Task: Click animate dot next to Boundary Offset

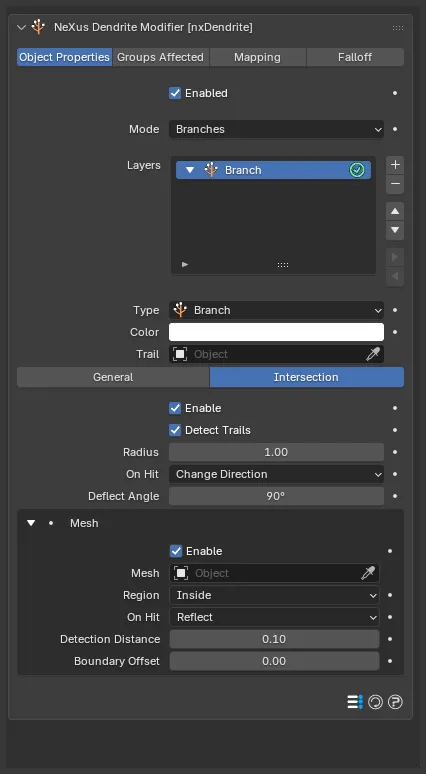Action: [x=390, y=661]
